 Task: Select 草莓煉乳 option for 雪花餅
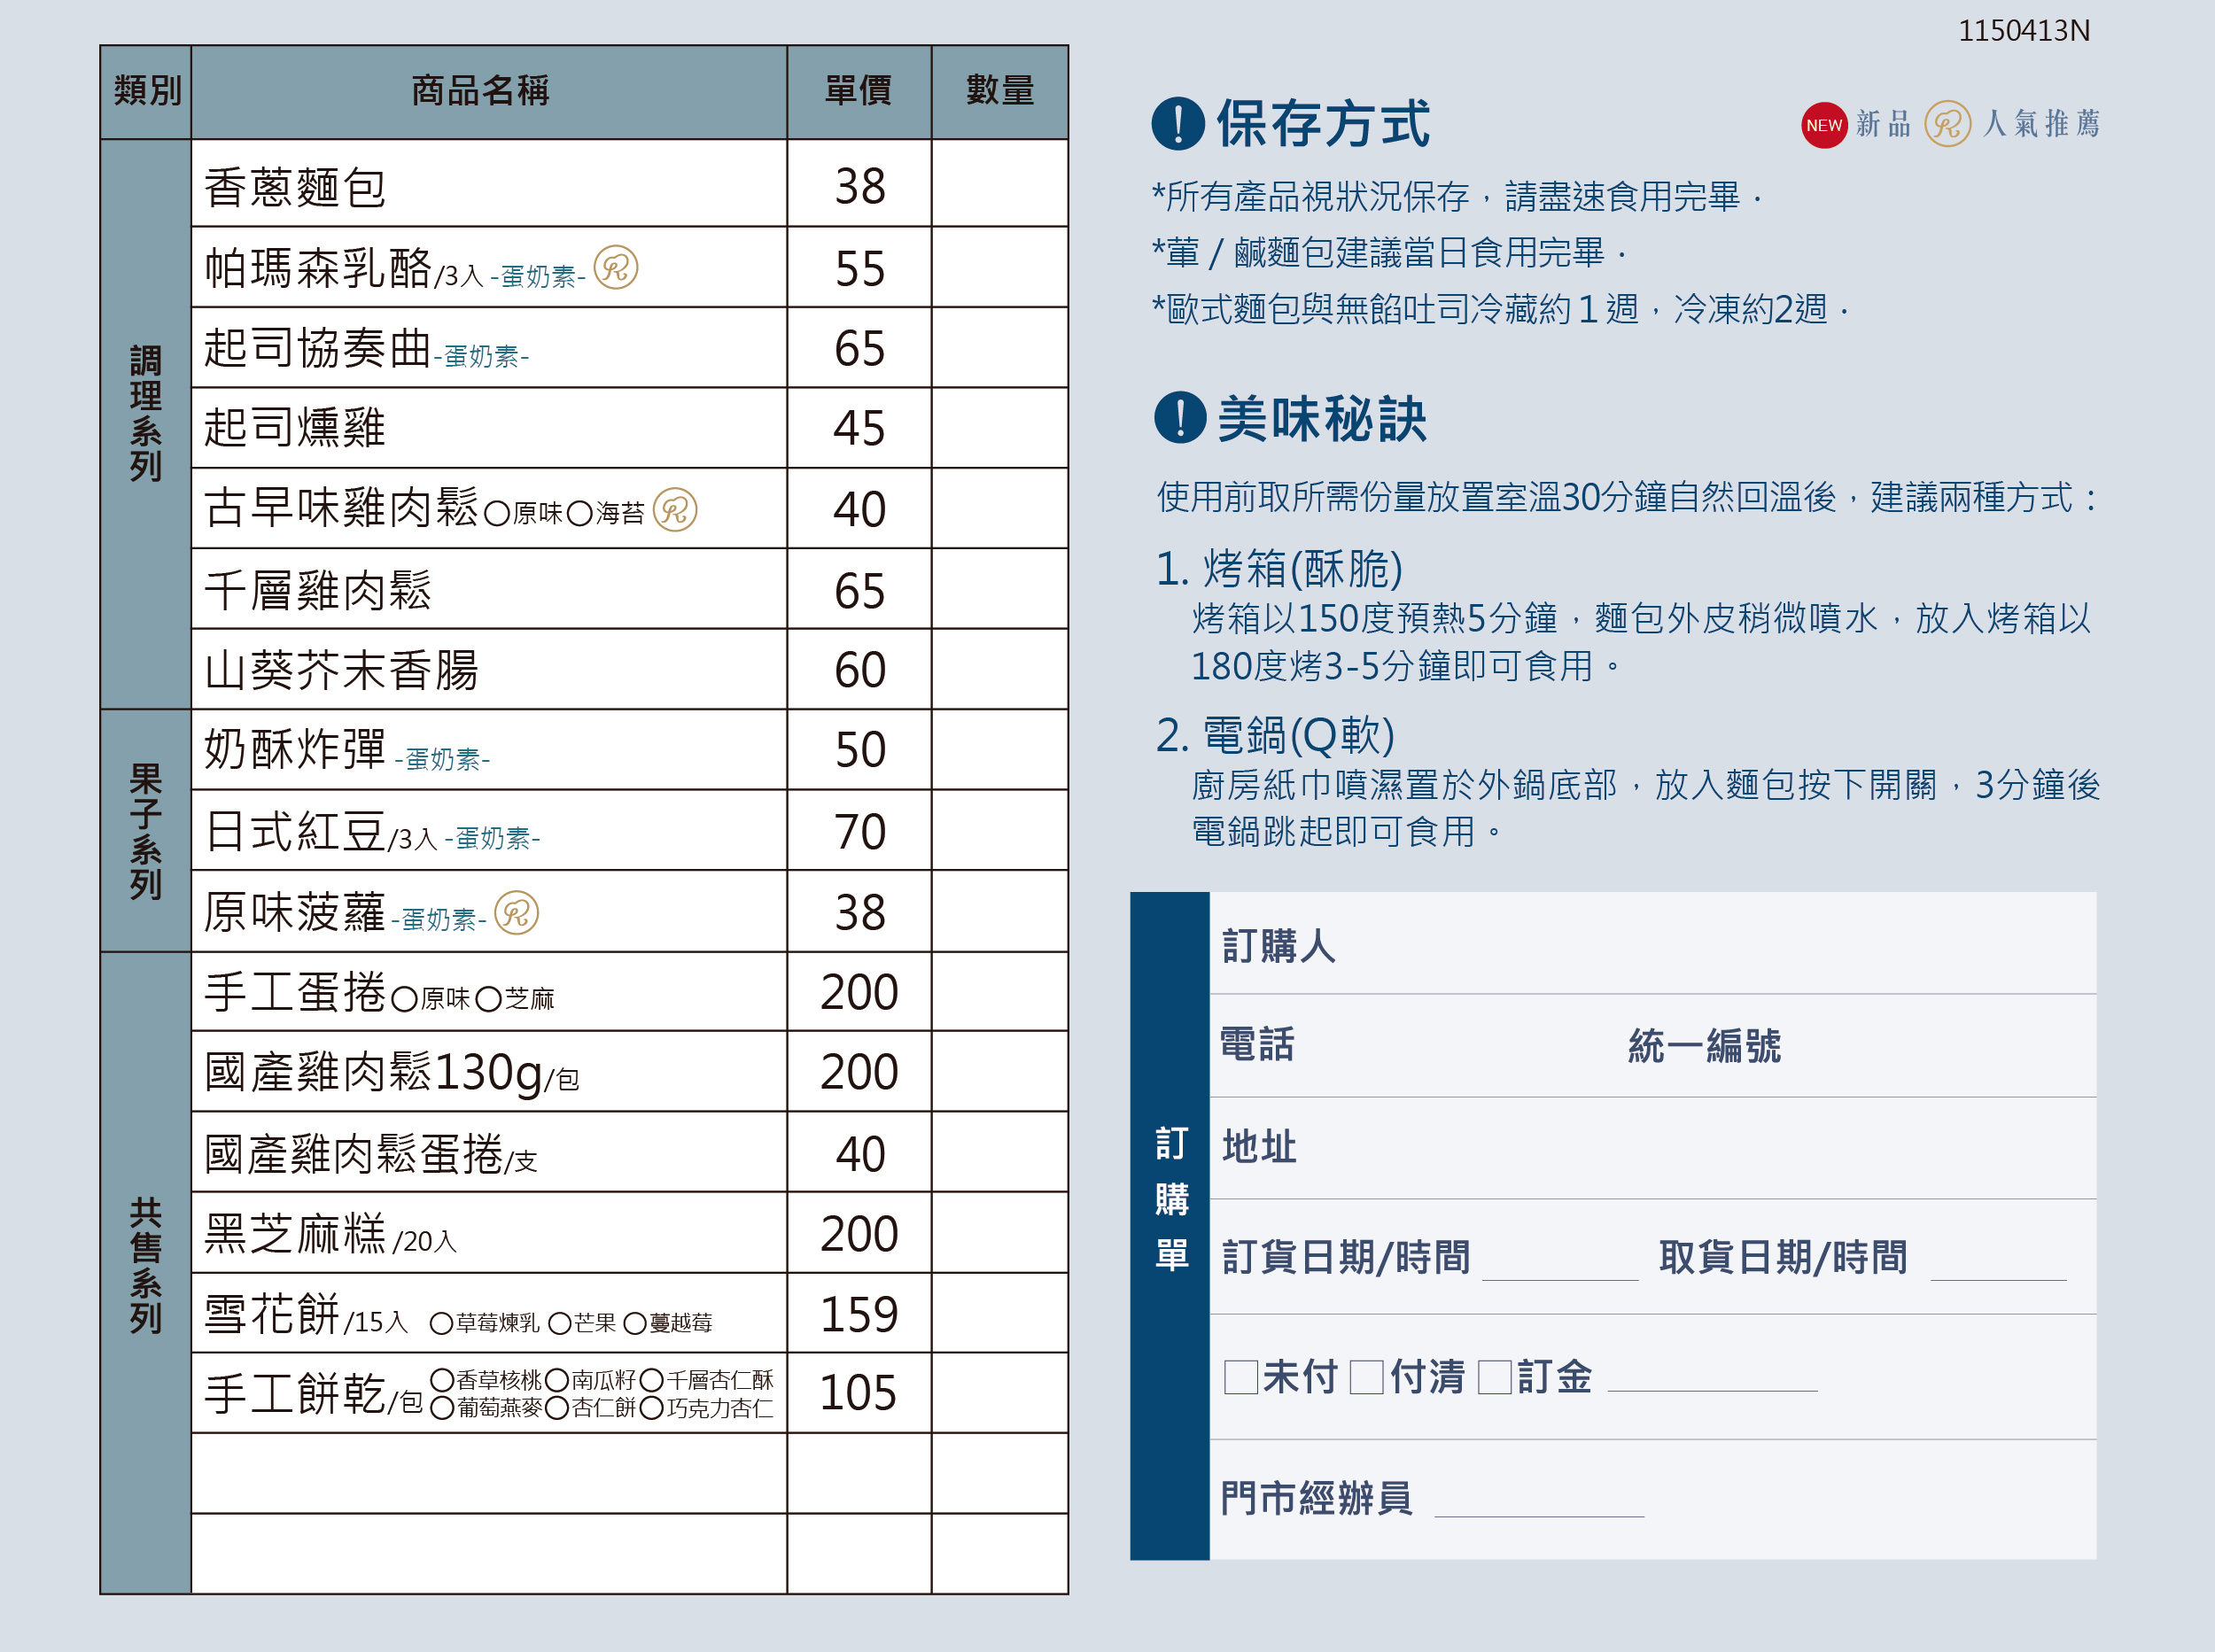click(441, 1324)
